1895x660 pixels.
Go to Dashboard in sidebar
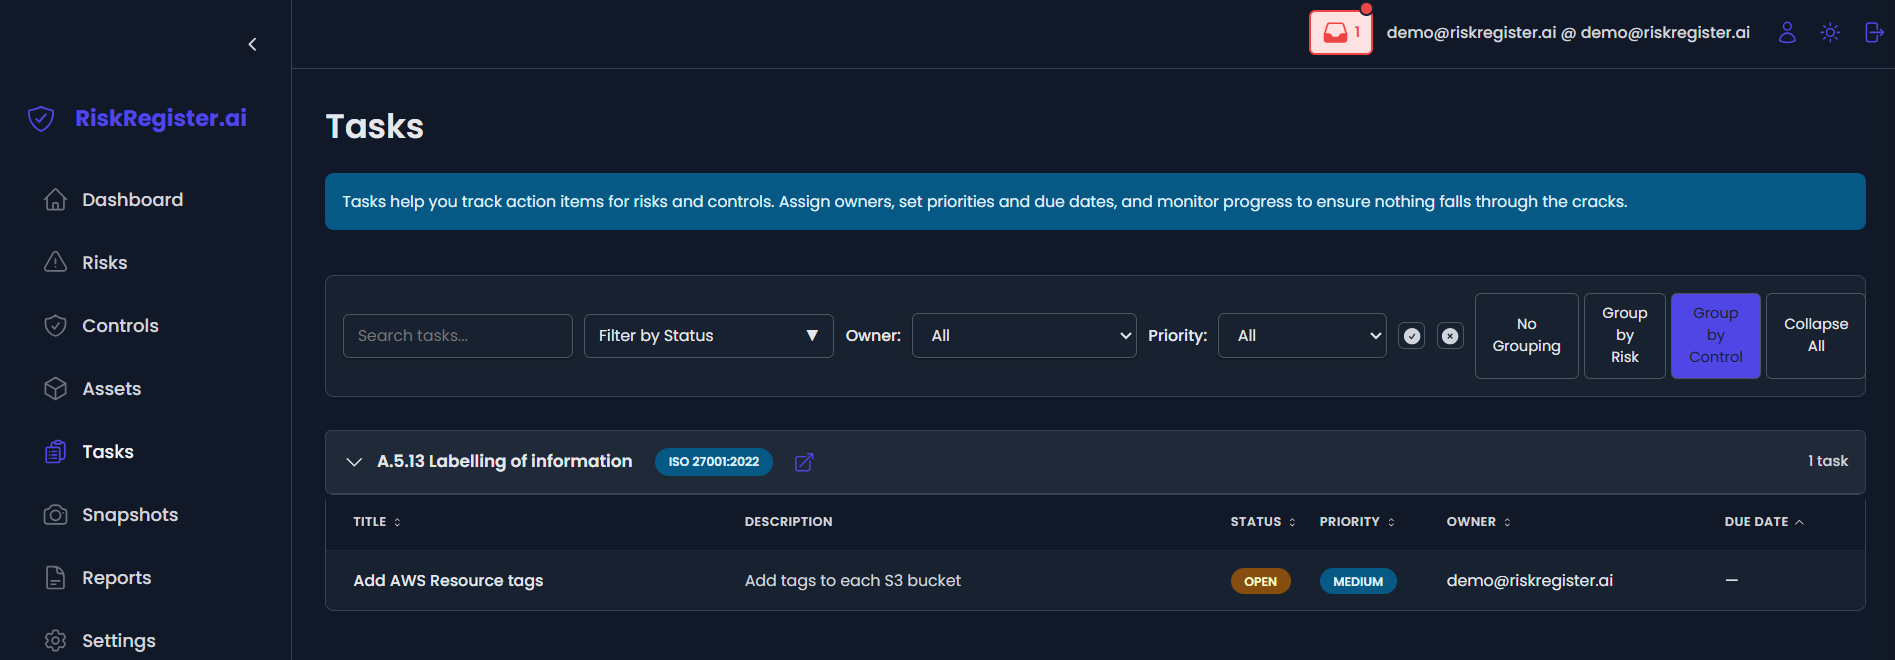click(x=132, y=200)
